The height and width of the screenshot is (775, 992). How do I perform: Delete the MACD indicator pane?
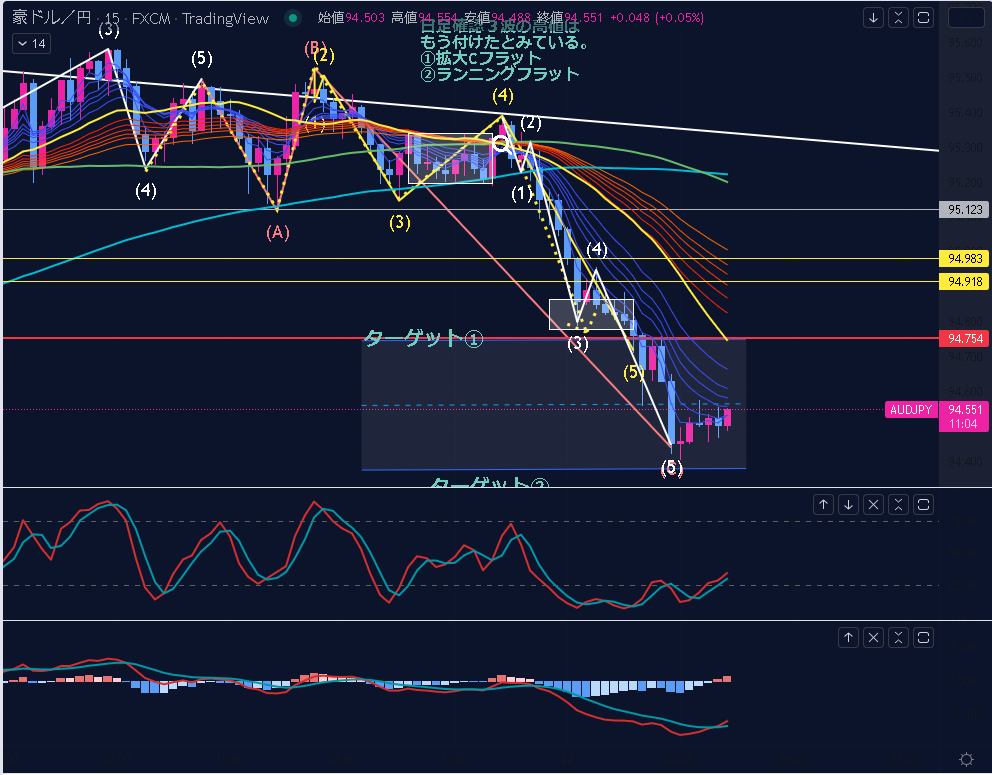(x=873, y=637)
